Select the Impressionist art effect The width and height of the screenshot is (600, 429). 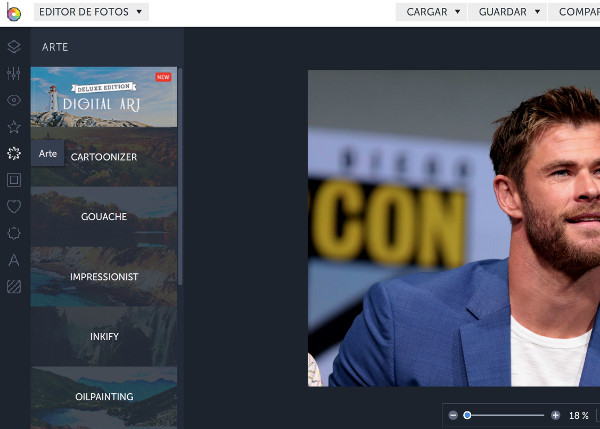click(x=104, y=276)
